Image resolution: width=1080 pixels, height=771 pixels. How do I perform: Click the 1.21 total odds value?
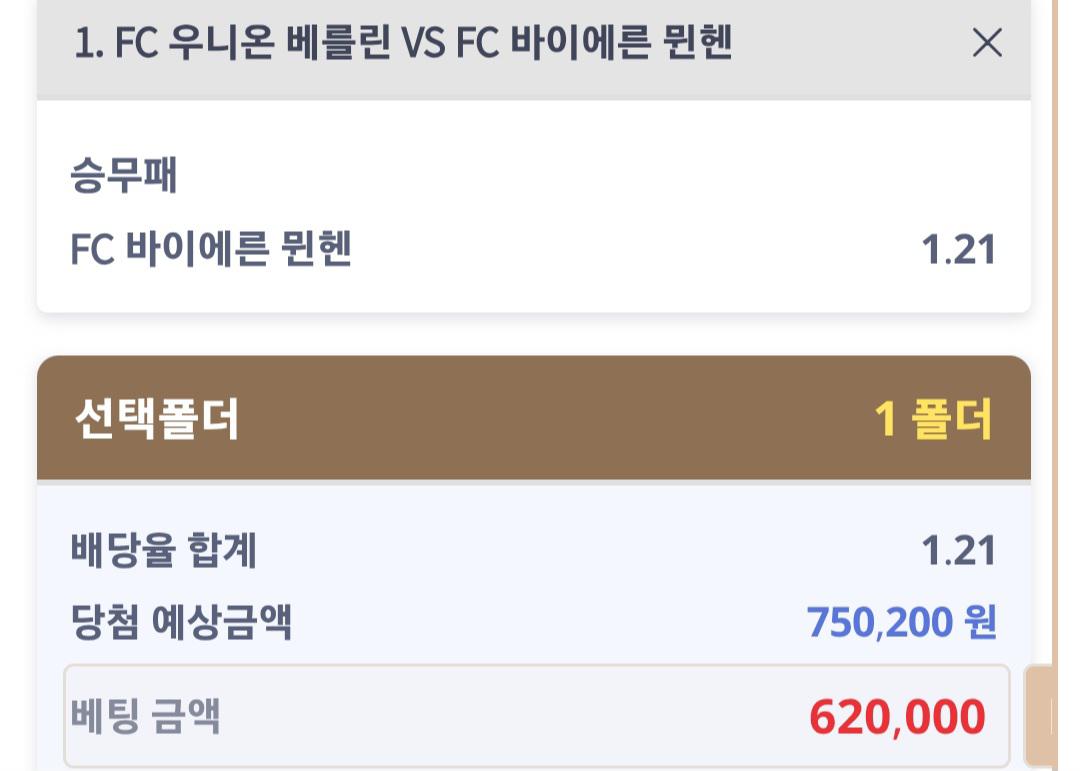[958, 551]
